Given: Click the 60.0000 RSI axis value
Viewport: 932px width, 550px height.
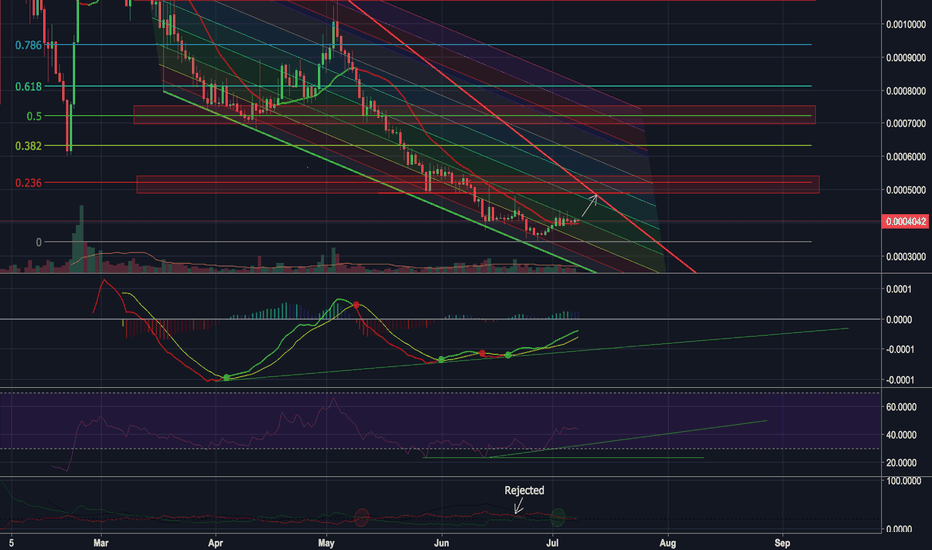Looking at the screenshot, I should (901, 407).
